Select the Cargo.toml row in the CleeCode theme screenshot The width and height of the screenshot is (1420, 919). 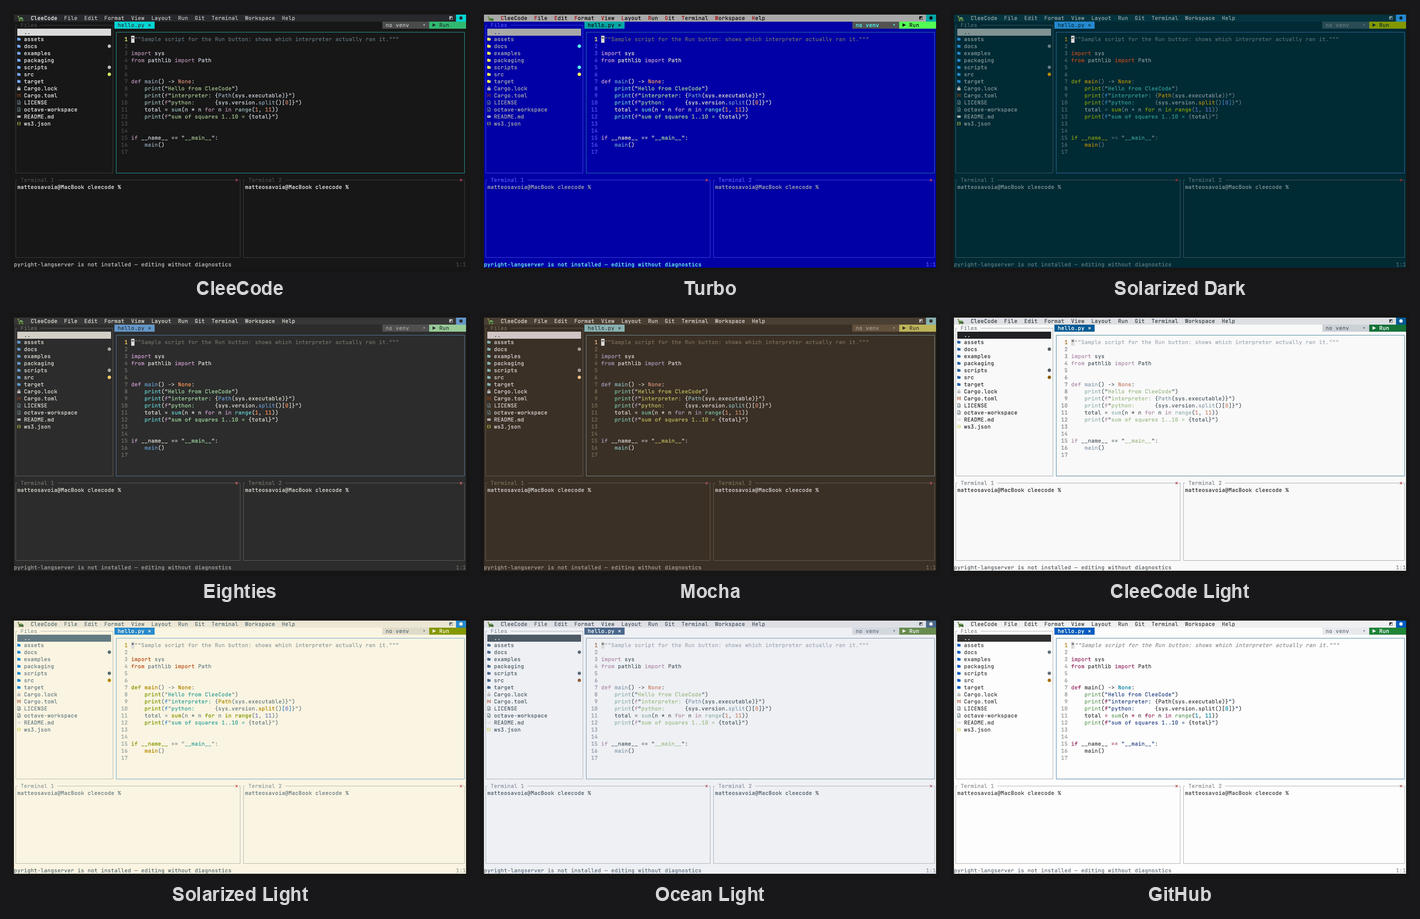pyautogui.click(x=63, y=96)
